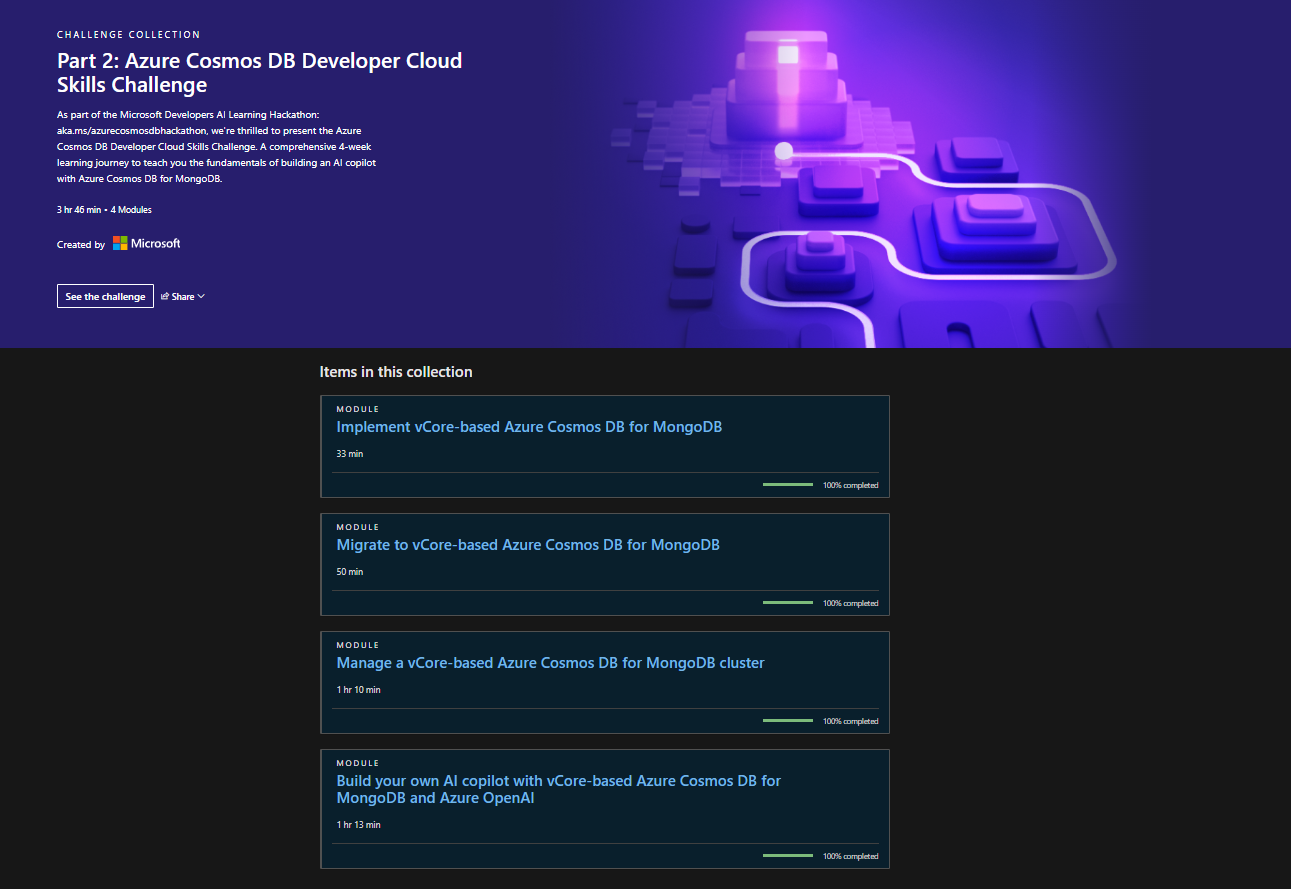Click progress bar of Build your own AI copilot module
The height and width of the screenshot is (889, 1291).
(788, 856)
